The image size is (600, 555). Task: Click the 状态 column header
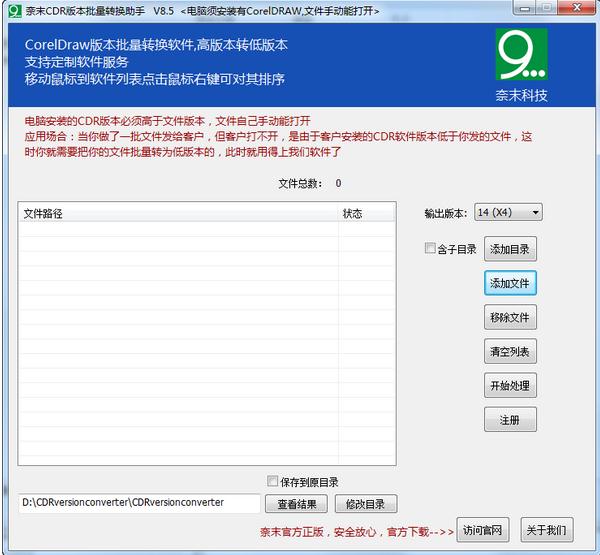(x=367, y=213)
